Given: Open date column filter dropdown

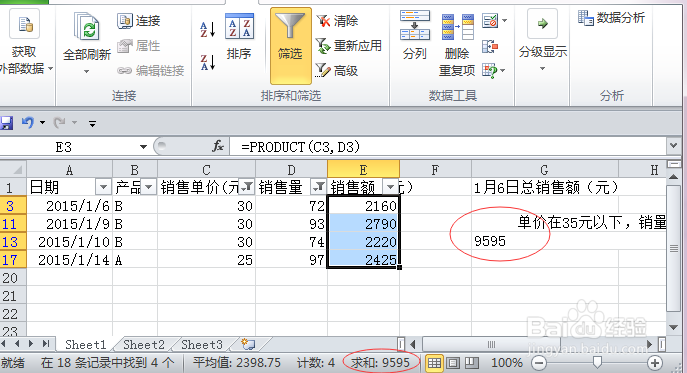Looking at the screenshot, I should (x=103, y=187).
